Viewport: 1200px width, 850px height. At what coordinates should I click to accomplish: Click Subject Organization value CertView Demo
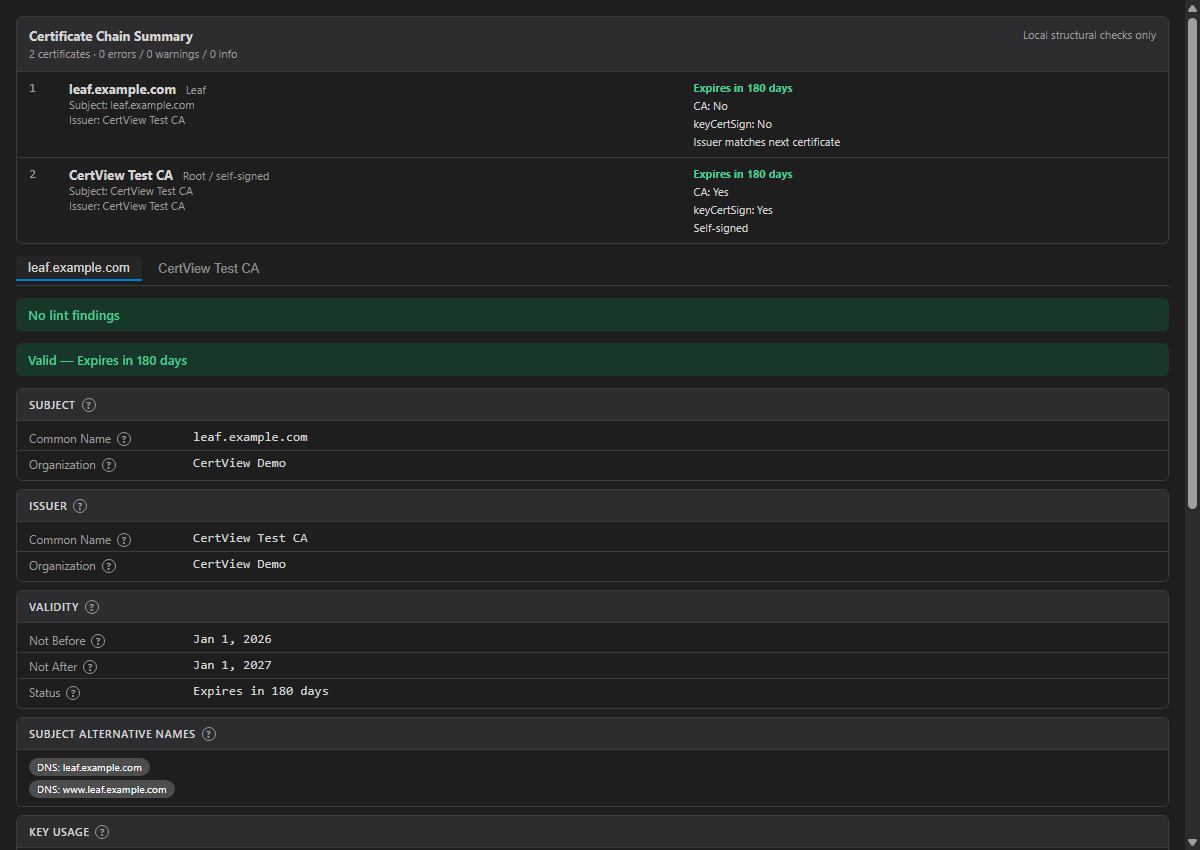[239, 463]
